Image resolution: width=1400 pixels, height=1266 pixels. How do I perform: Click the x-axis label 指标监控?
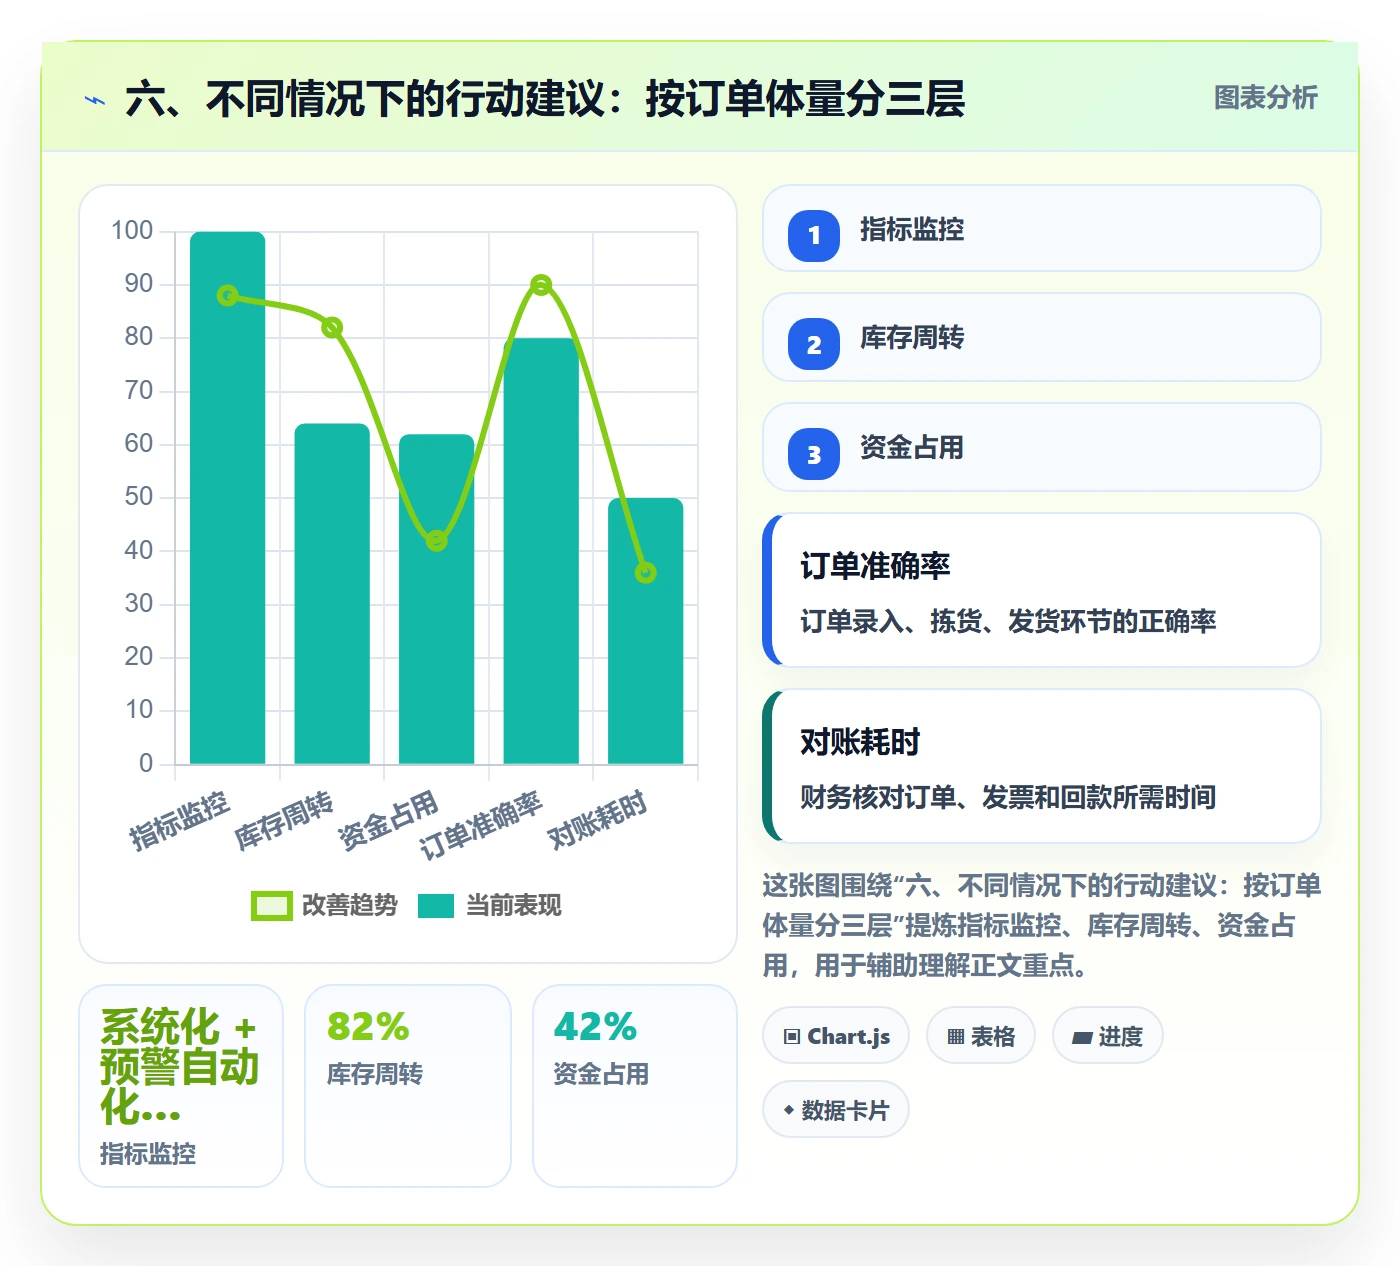point(180,821)
